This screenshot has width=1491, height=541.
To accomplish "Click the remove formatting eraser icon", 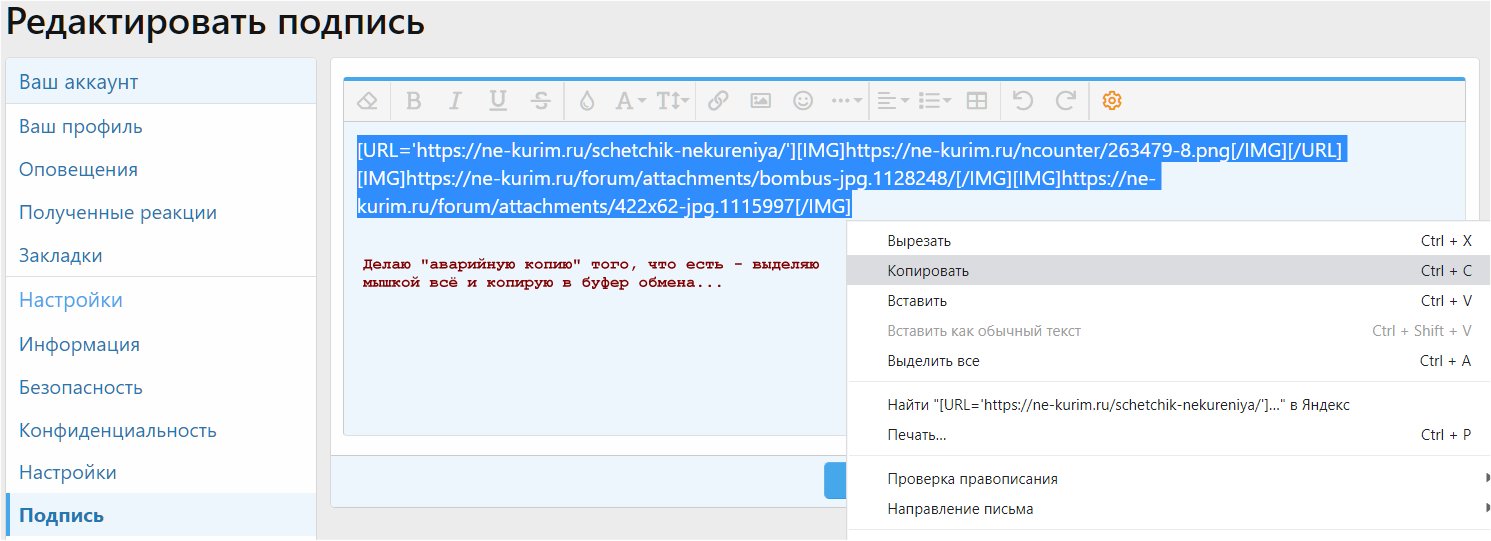I will (367, 101).
